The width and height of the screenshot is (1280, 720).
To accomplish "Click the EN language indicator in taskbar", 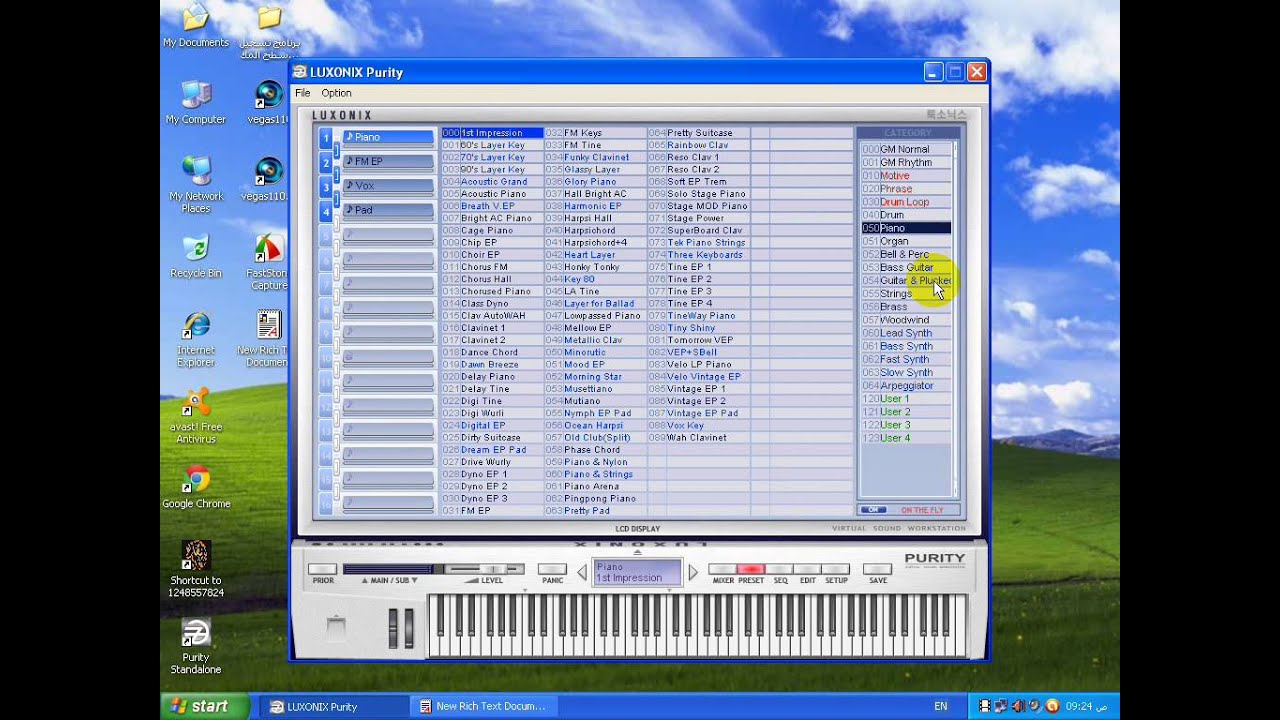I will pos(941,706).
